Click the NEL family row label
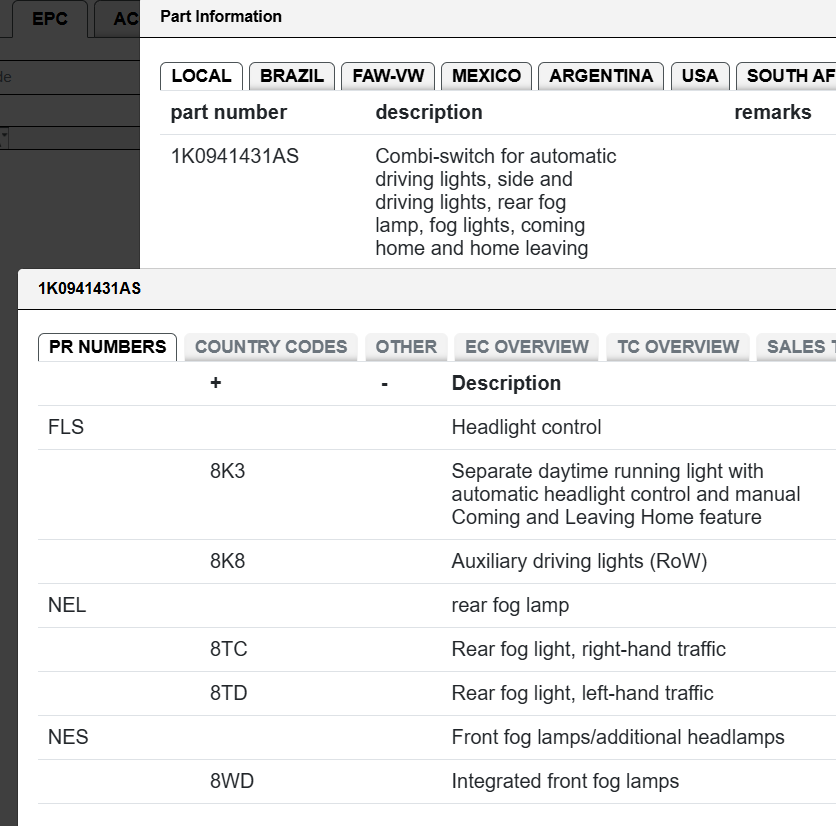 pos(67,605)
